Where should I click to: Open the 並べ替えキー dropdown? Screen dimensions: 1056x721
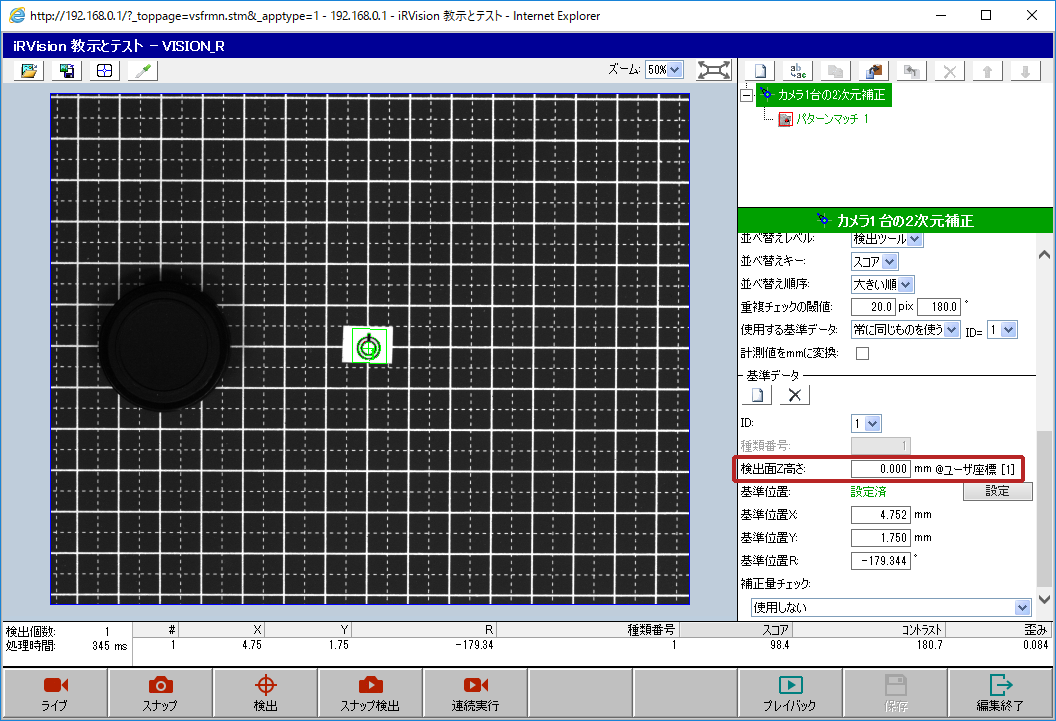click(x=875, y=261)
